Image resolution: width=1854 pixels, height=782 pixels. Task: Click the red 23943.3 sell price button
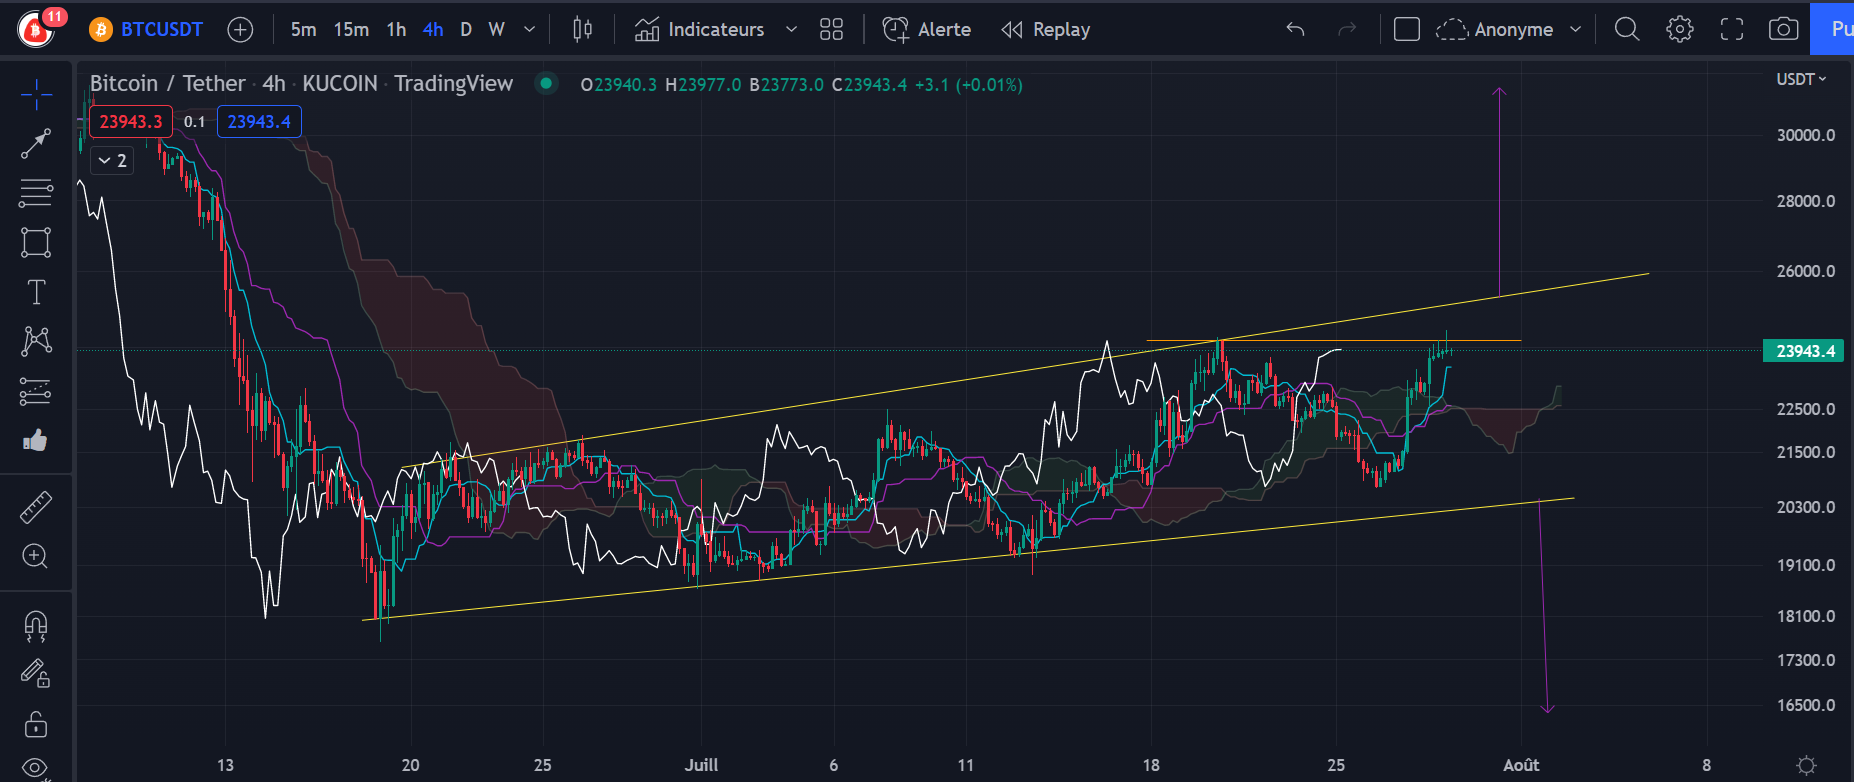130,121
